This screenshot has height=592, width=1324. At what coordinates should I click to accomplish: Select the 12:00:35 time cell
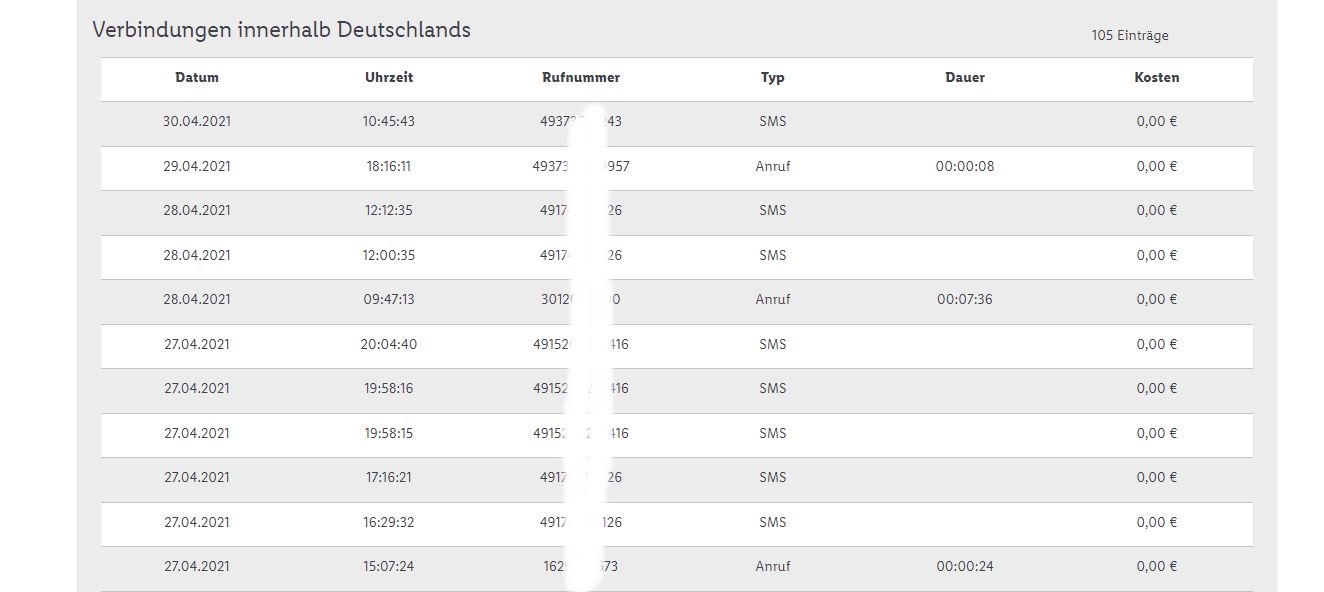point(389,256)
